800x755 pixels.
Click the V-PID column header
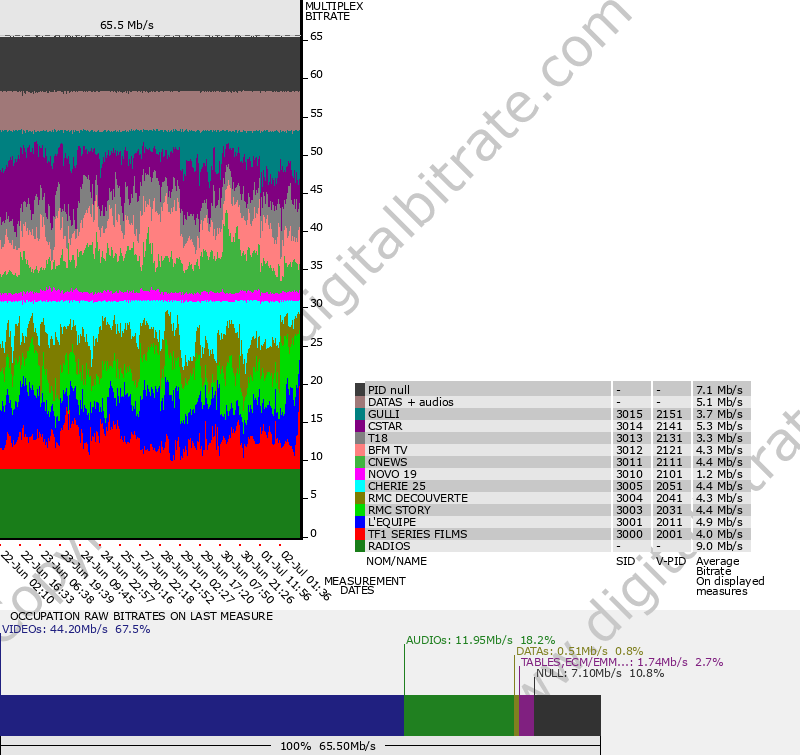pos(671,561)
